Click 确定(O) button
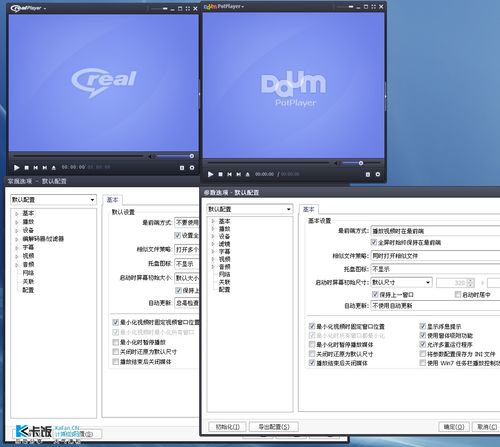Screen dimensions: 500x447 tap(454, 427)
